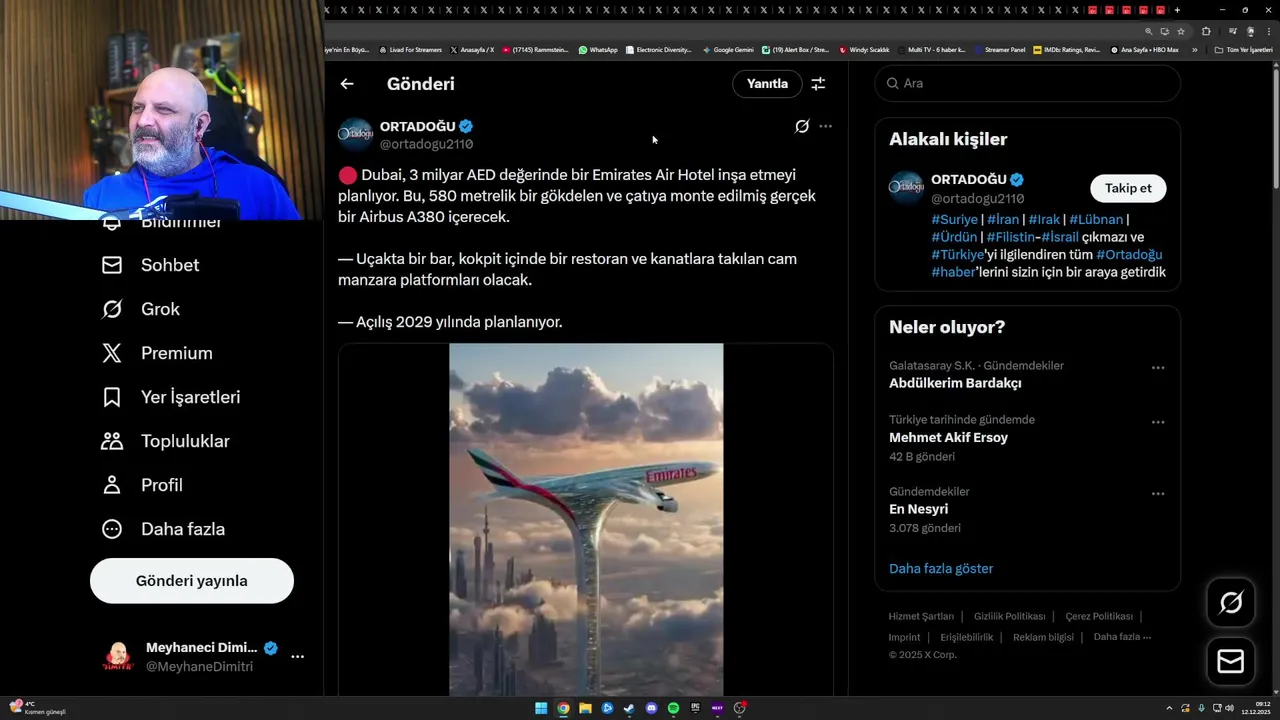This screenshot has height=720, width=1280.
Task: Open the IMDb Ratings bookmark
Action: click(1067, 50)
